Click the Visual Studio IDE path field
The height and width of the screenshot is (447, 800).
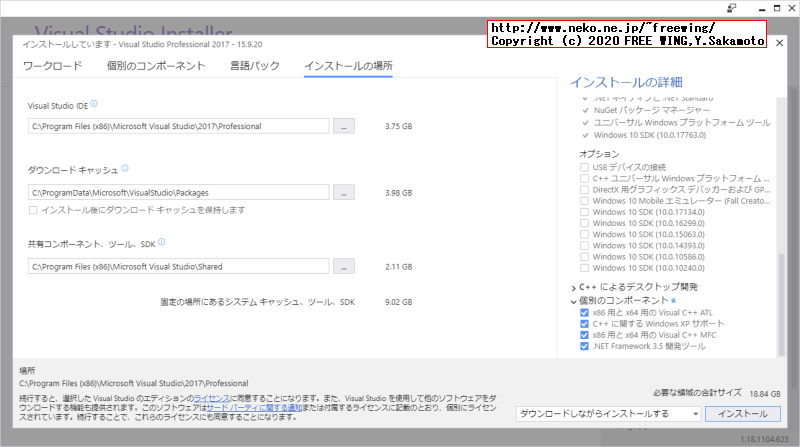(x=179, y=126)
